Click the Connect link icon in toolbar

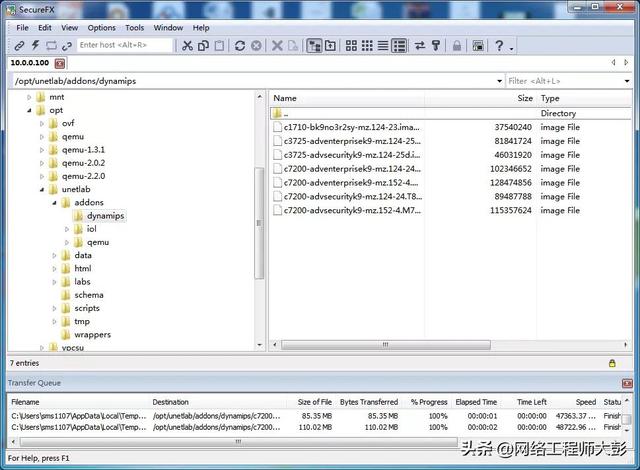point(19,45)
